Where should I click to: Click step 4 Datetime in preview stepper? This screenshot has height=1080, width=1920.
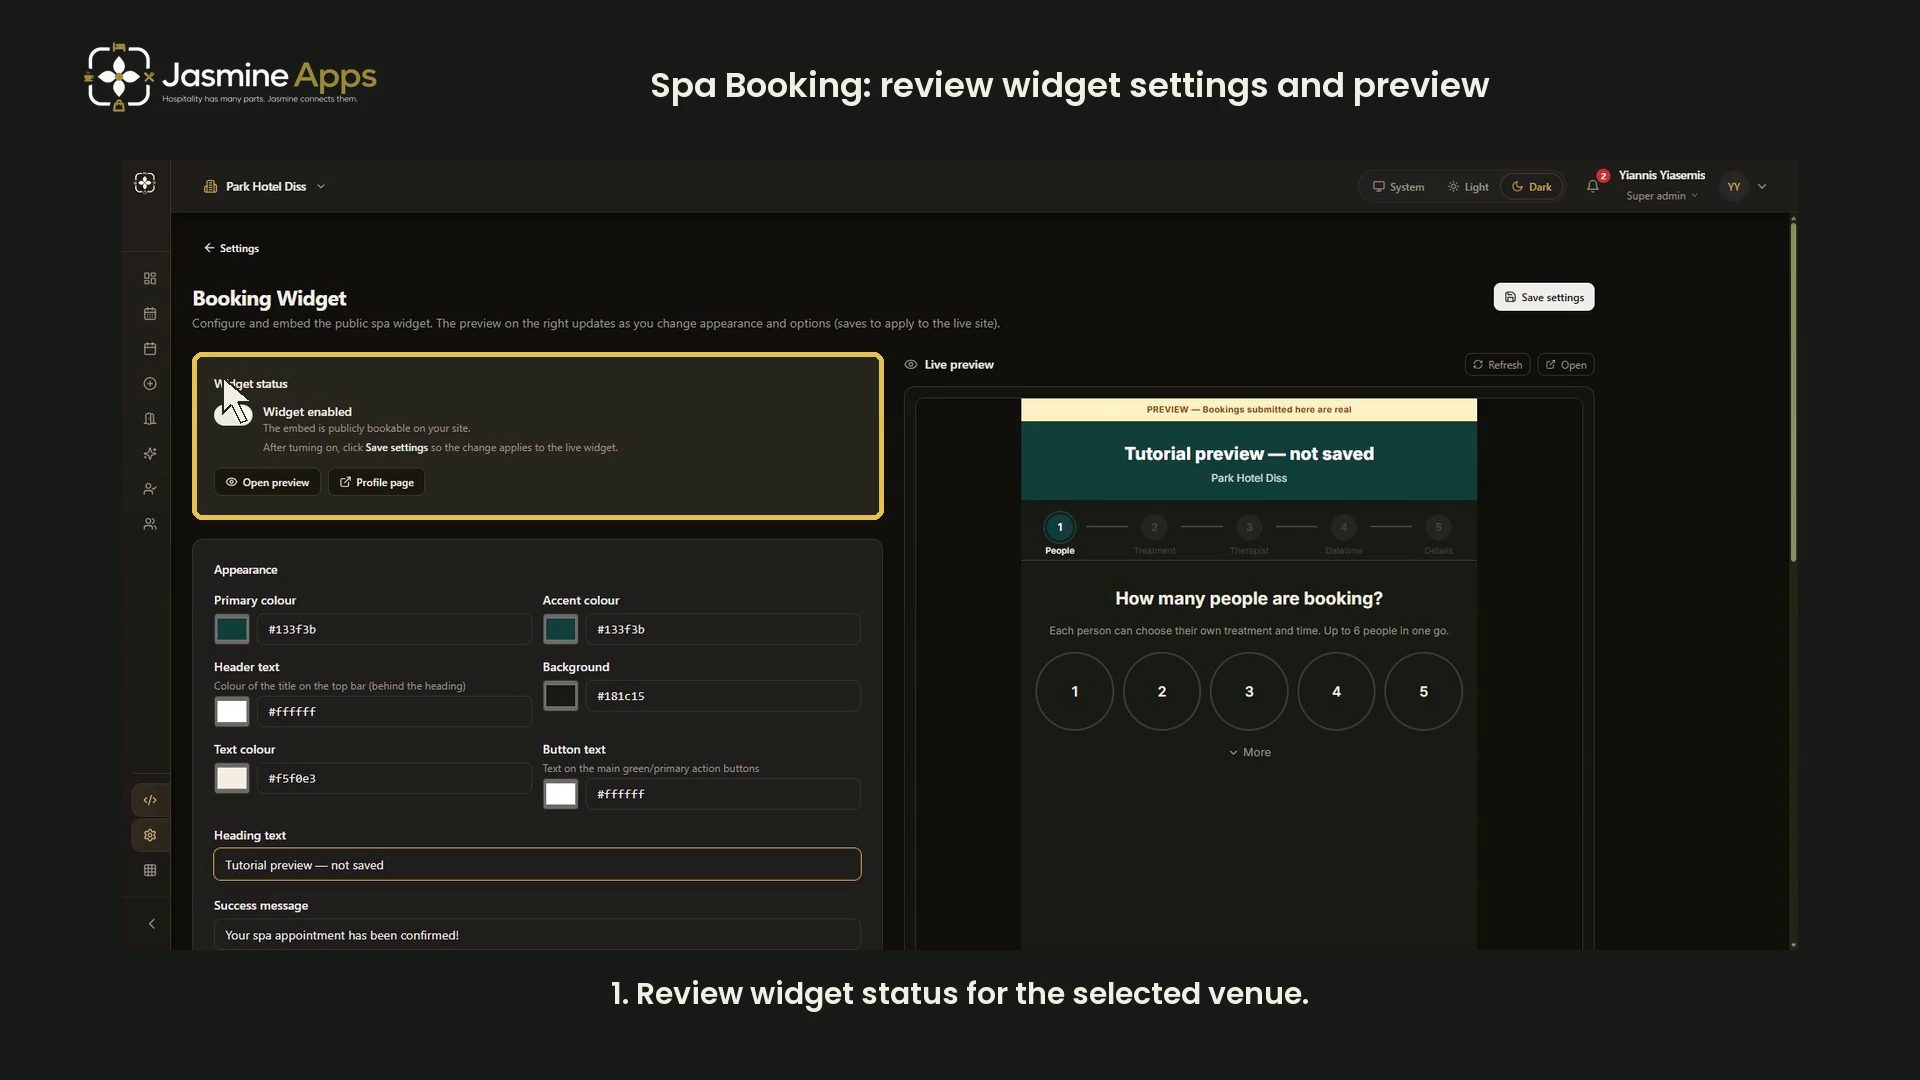tap(1344, 534)
